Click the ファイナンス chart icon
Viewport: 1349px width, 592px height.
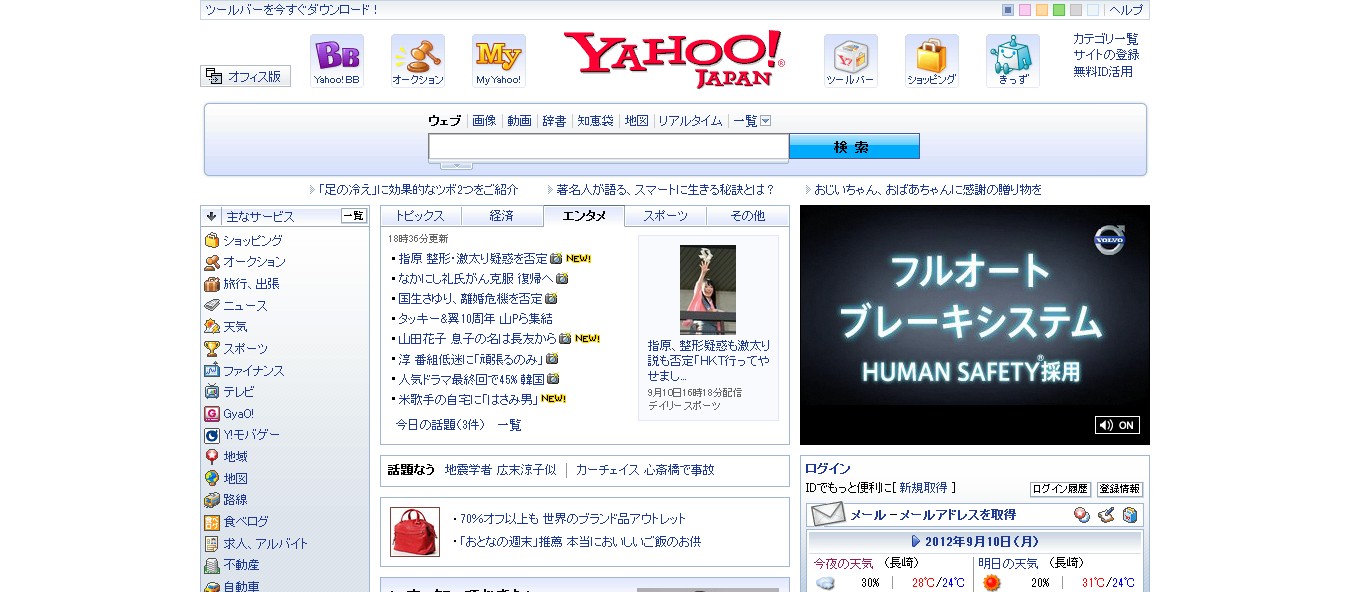pos(212,370)
